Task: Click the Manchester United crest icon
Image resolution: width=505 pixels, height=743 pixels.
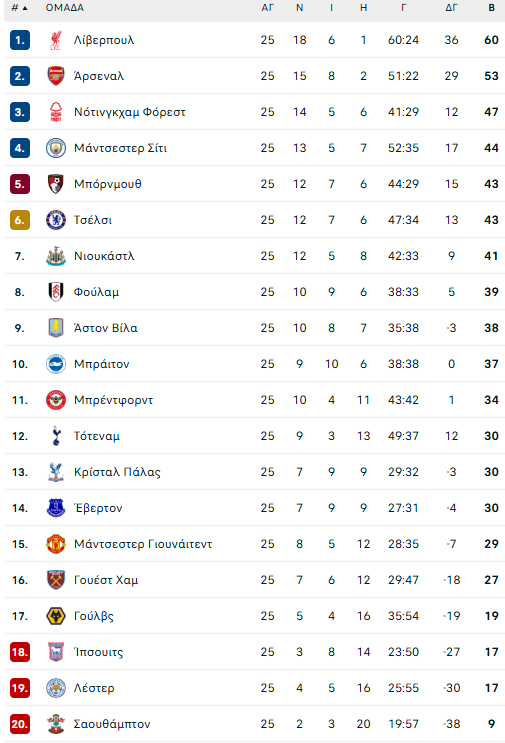Action: 56,544
